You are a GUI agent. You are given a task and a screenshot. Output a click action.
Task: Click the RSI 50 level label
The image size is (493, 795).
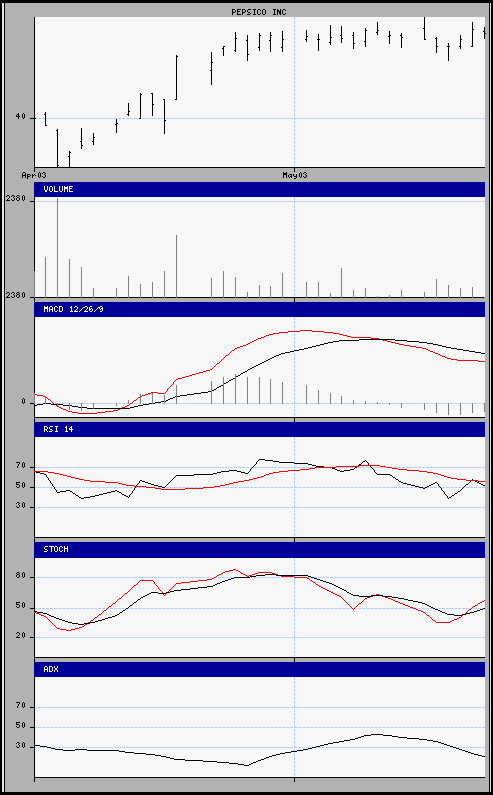pyautogui.click(x=20, y=486)
